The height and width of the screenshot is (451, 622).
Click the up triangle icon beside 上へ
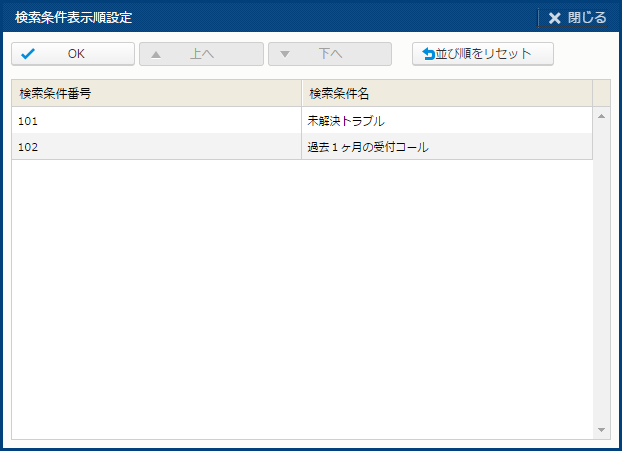(155, 54)
